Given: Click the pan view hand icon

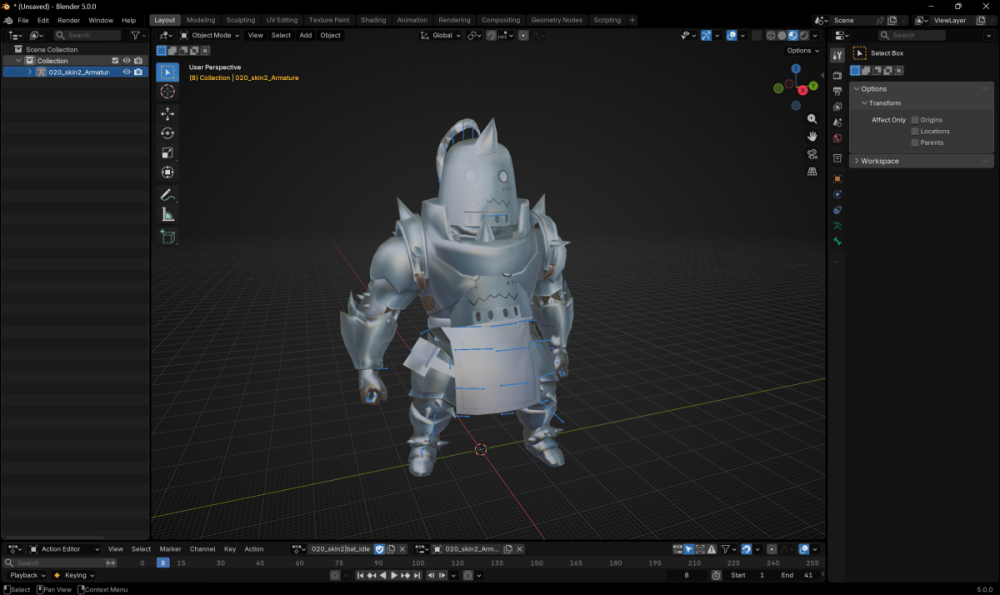Looking at the screenshot, I should click(x=812, y=136).
